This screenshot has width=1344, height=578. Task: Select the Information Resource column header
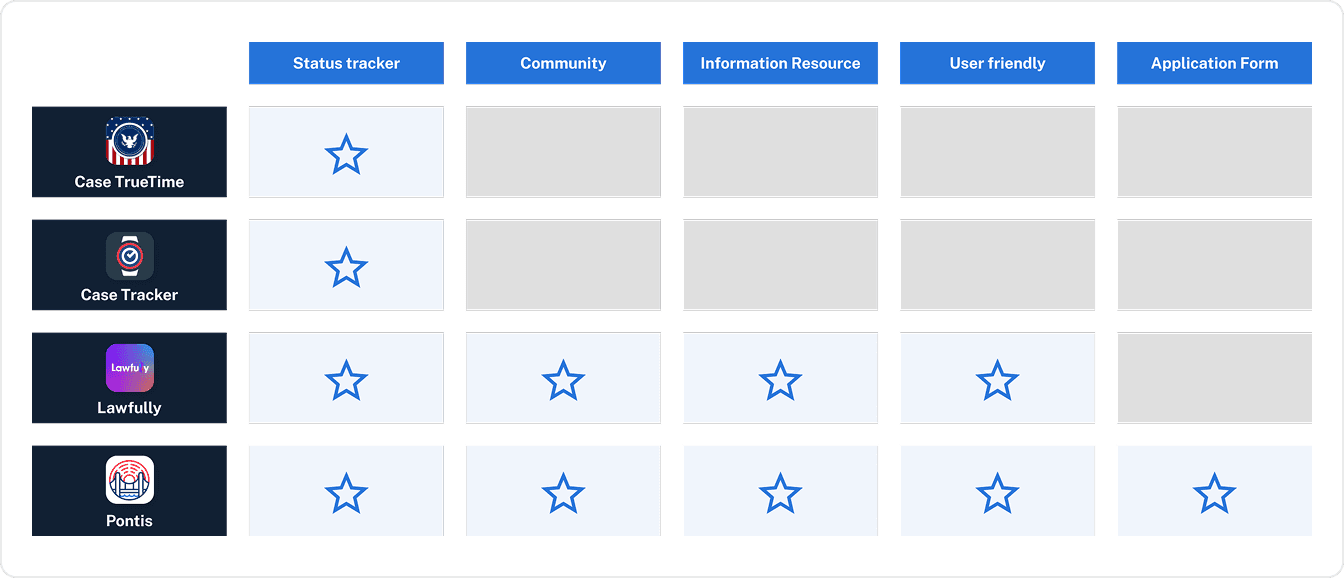point(780,63)
